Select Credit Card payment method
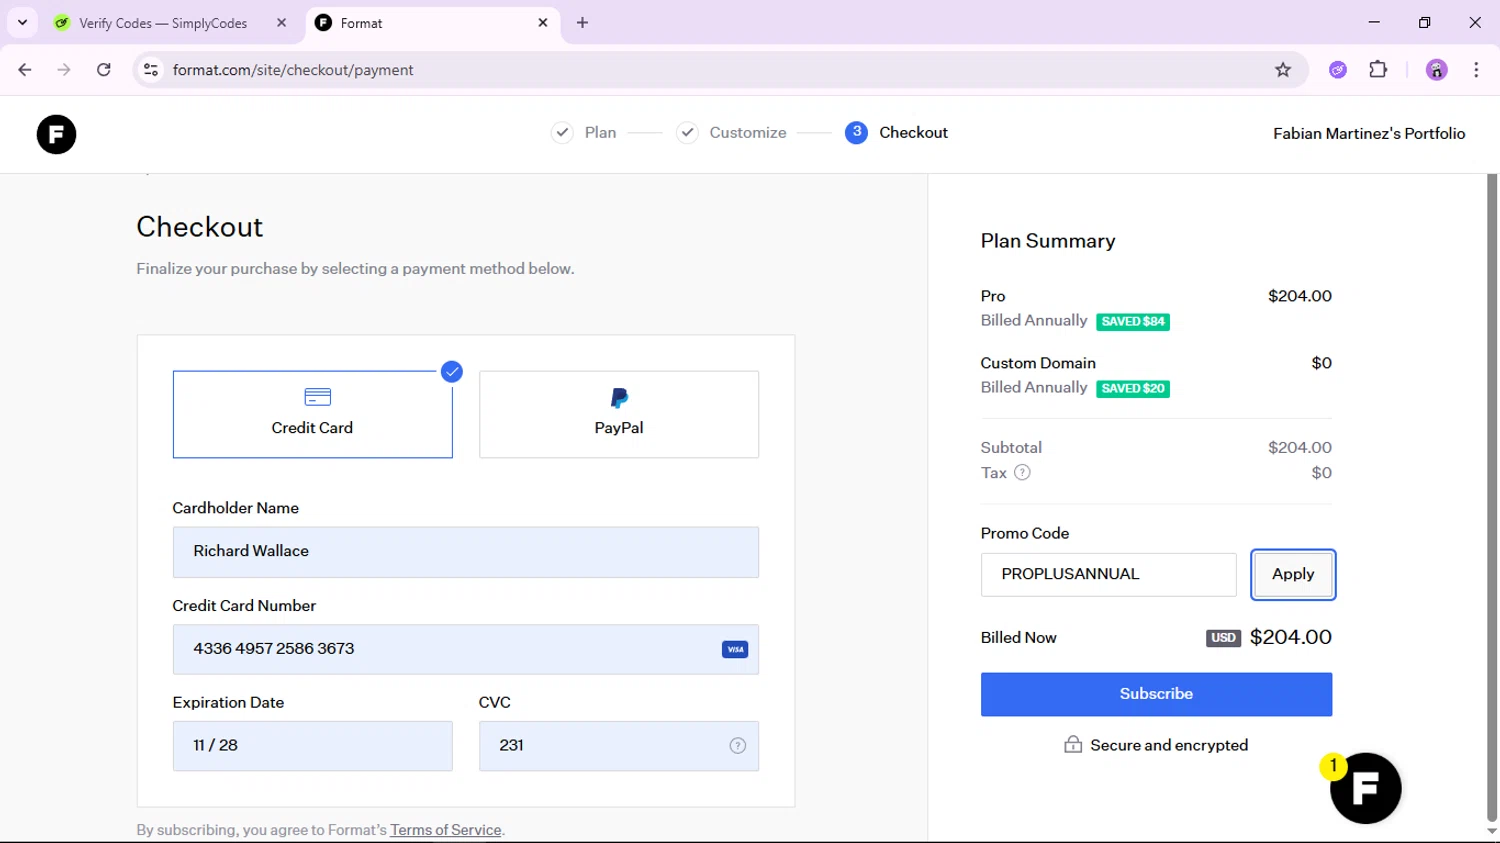 [312, 414]
